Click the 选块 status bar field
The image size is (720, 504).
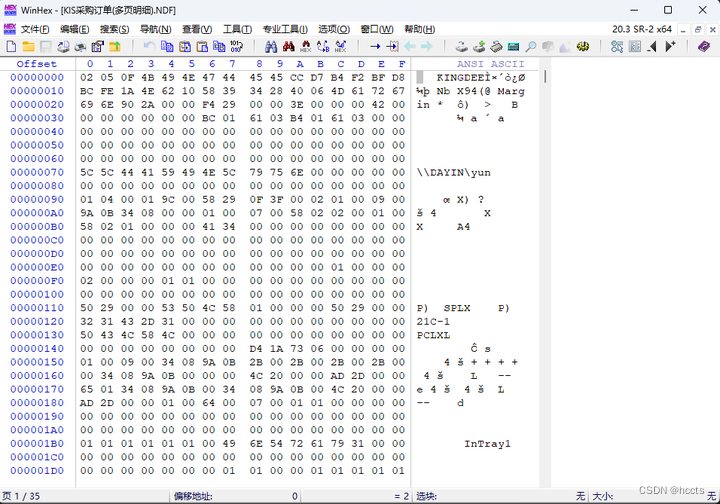pos(501,496)
